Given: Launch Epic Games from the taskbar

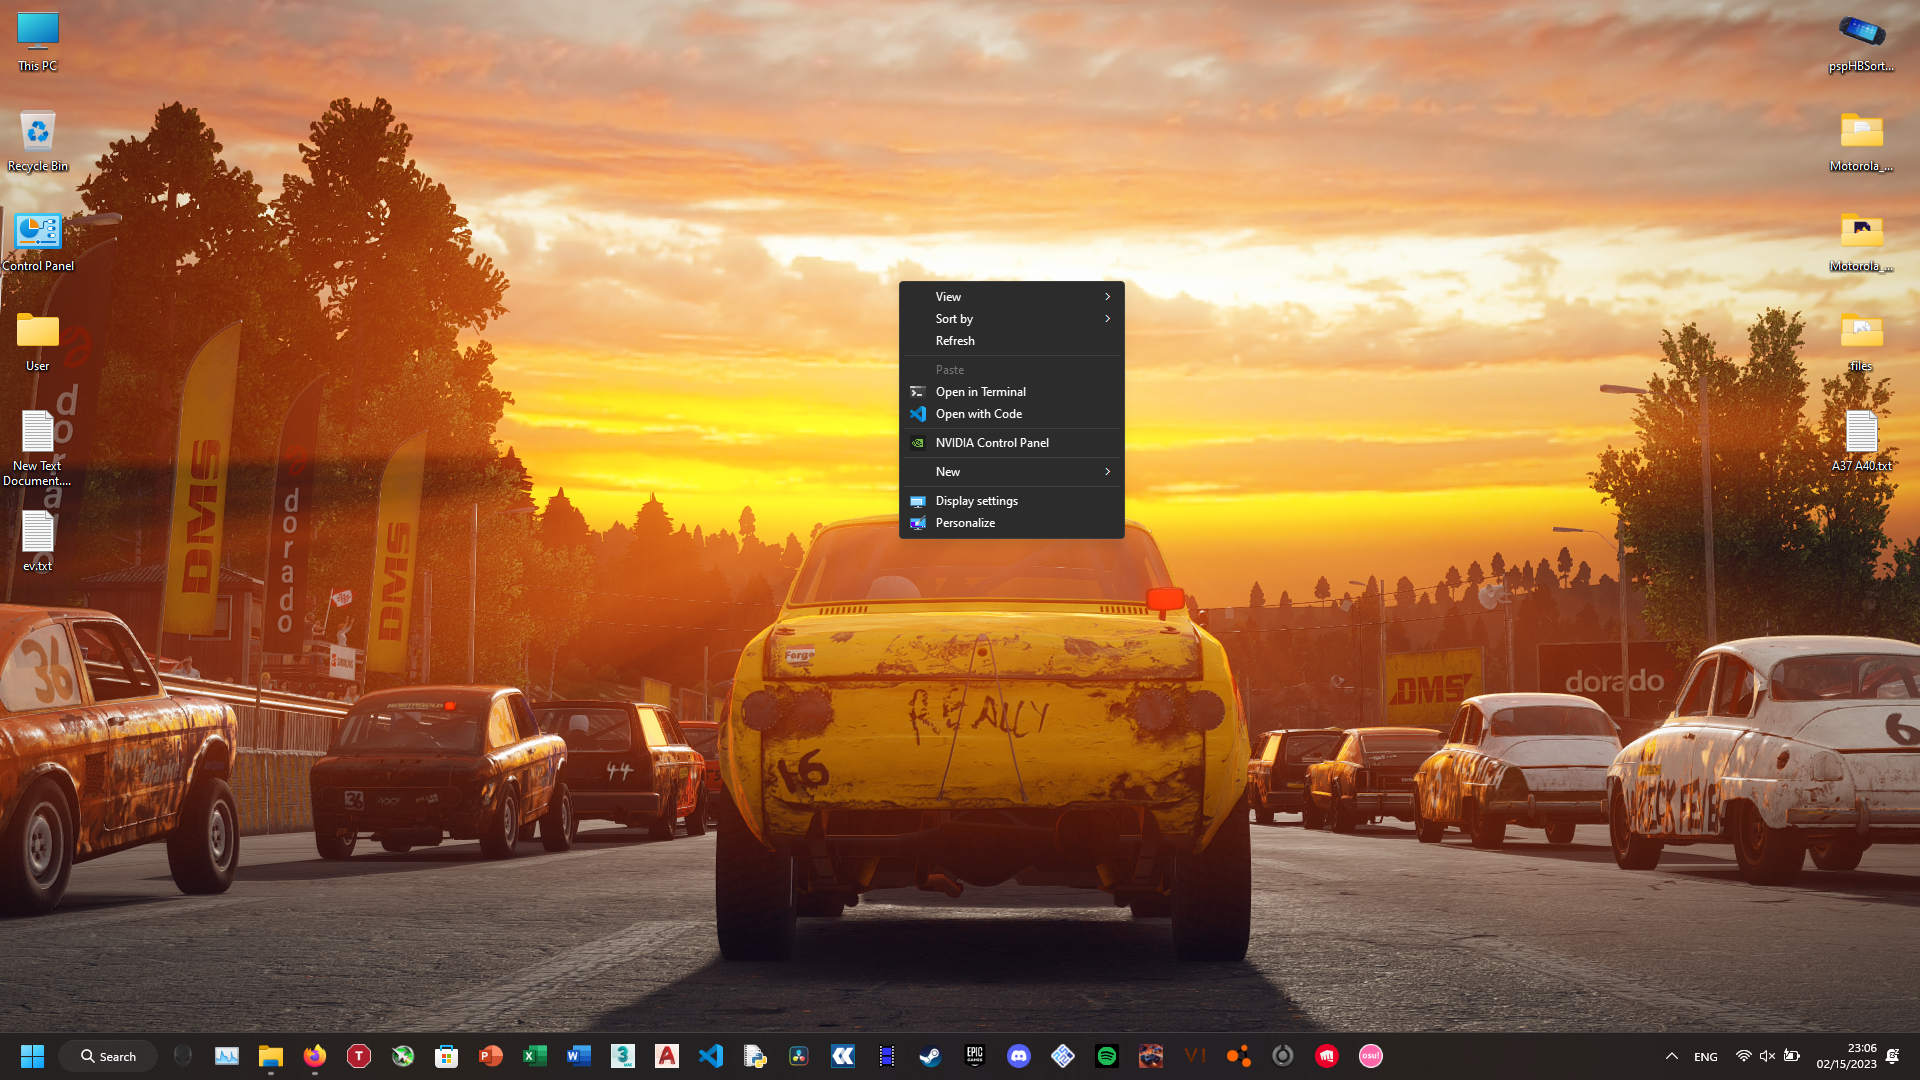Looking at the screenshot, I should [975, 1056].
